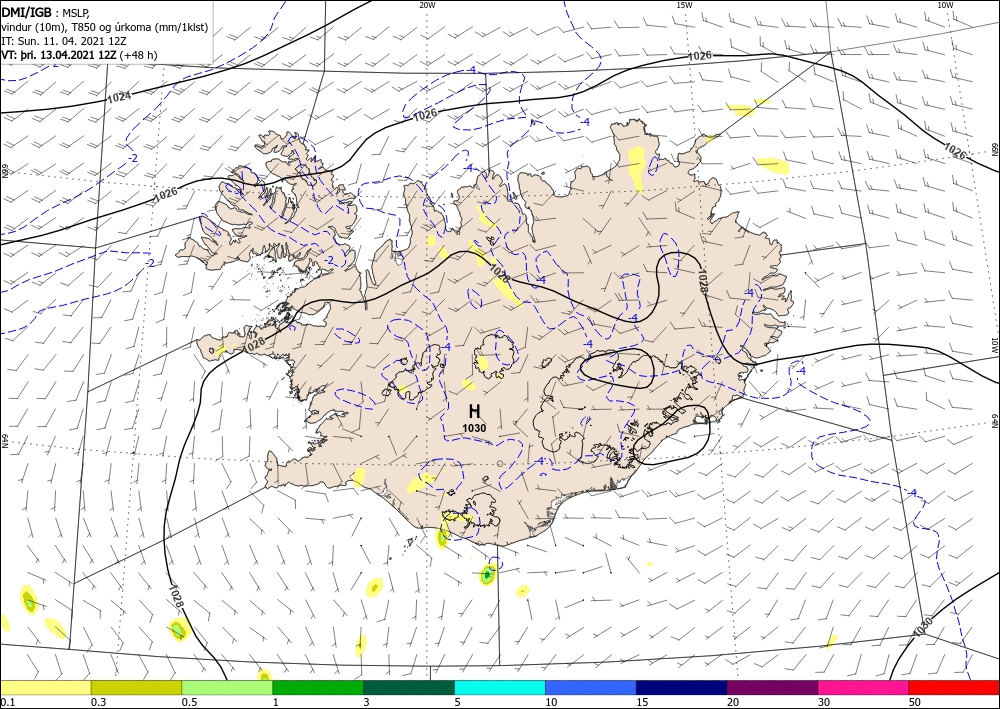Click the legend value 1

[276, 702]
